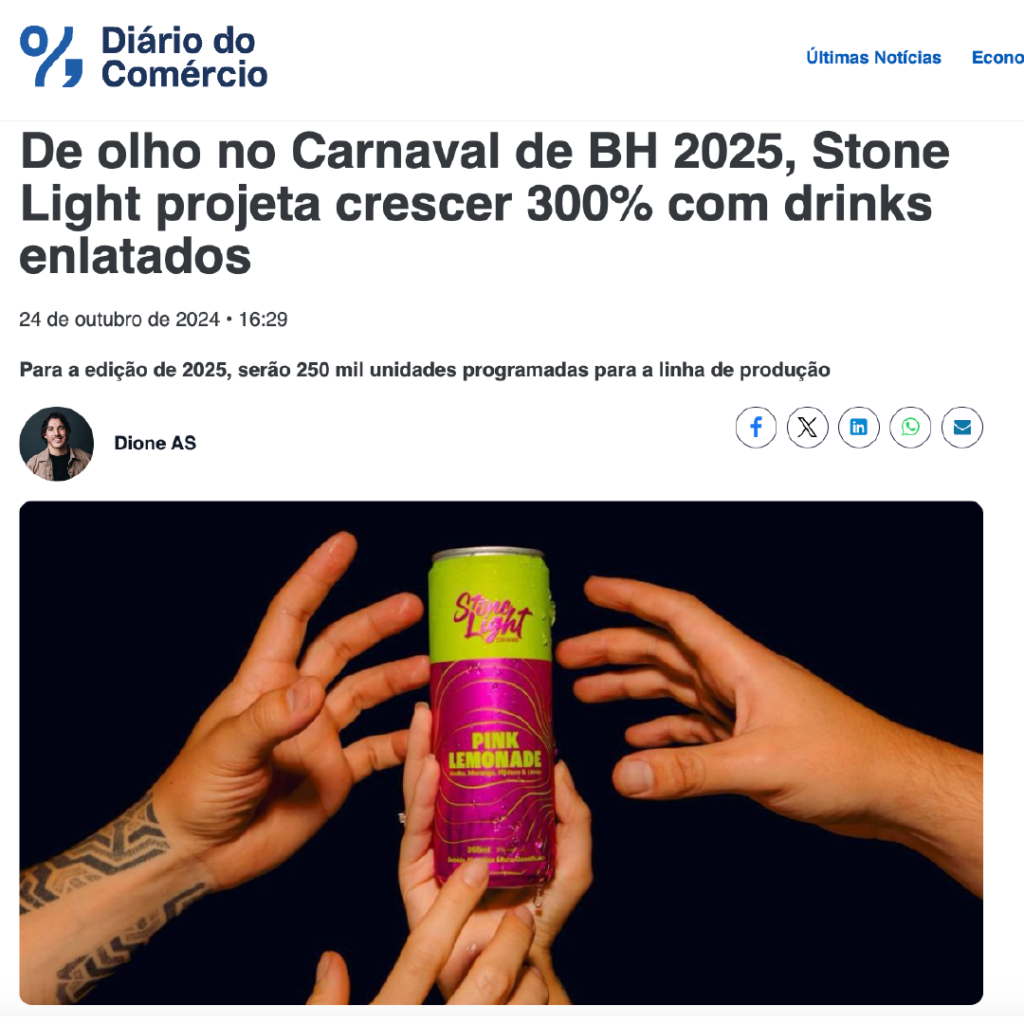Click the subtitle about 250 mil unidades
1024x1024 pixels.
point(424,370)
